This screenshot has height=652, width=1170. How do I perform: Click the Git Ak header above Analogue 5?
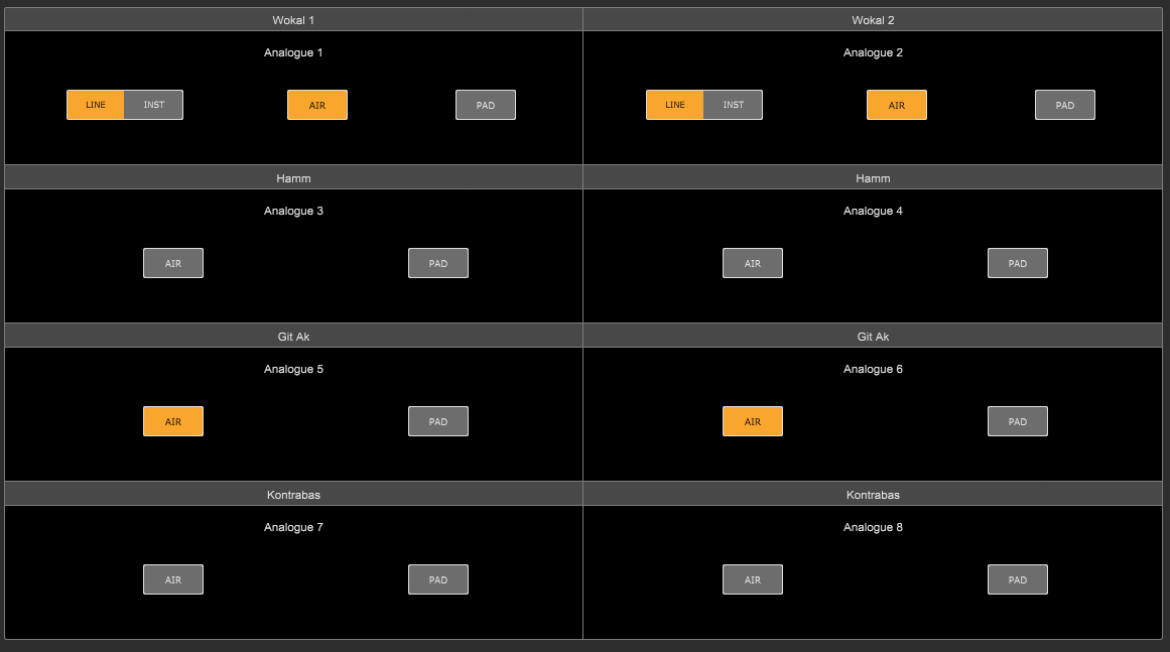tap(293, 336)
